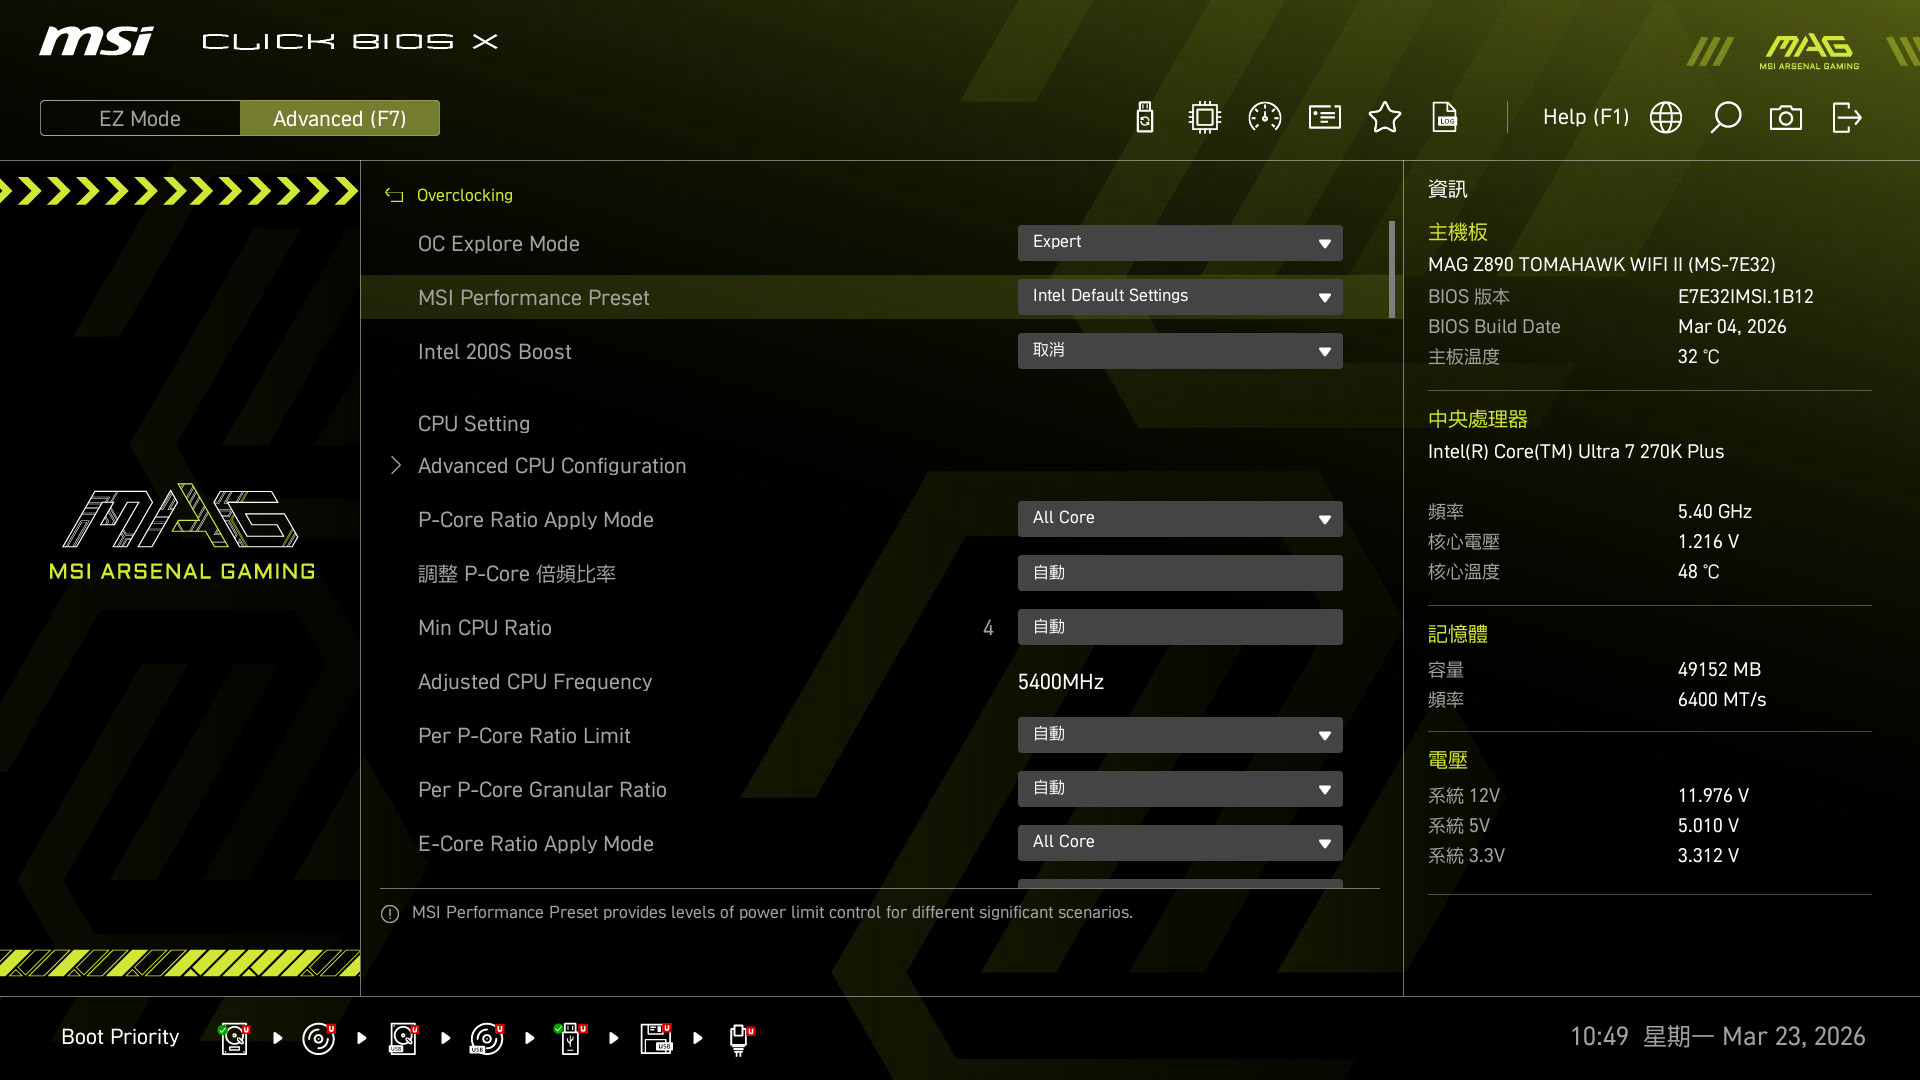Select the network boot device icon
1920x1080 pixels.
740,1038
